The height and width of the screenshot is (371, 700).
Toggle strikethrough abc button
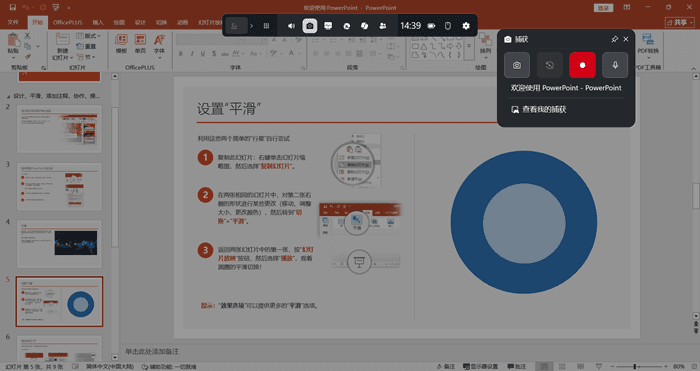coord(225,54)
